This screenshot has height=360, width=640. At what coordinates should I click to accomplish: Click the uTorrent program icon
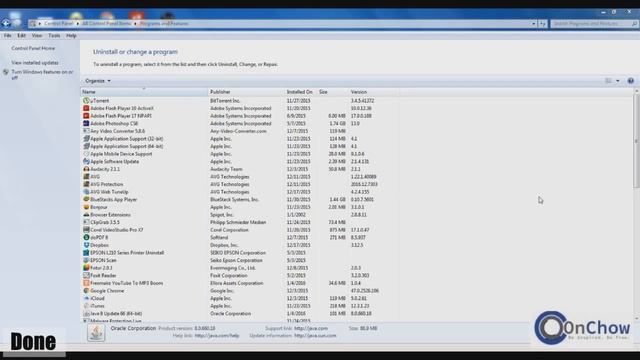[86, 100]
